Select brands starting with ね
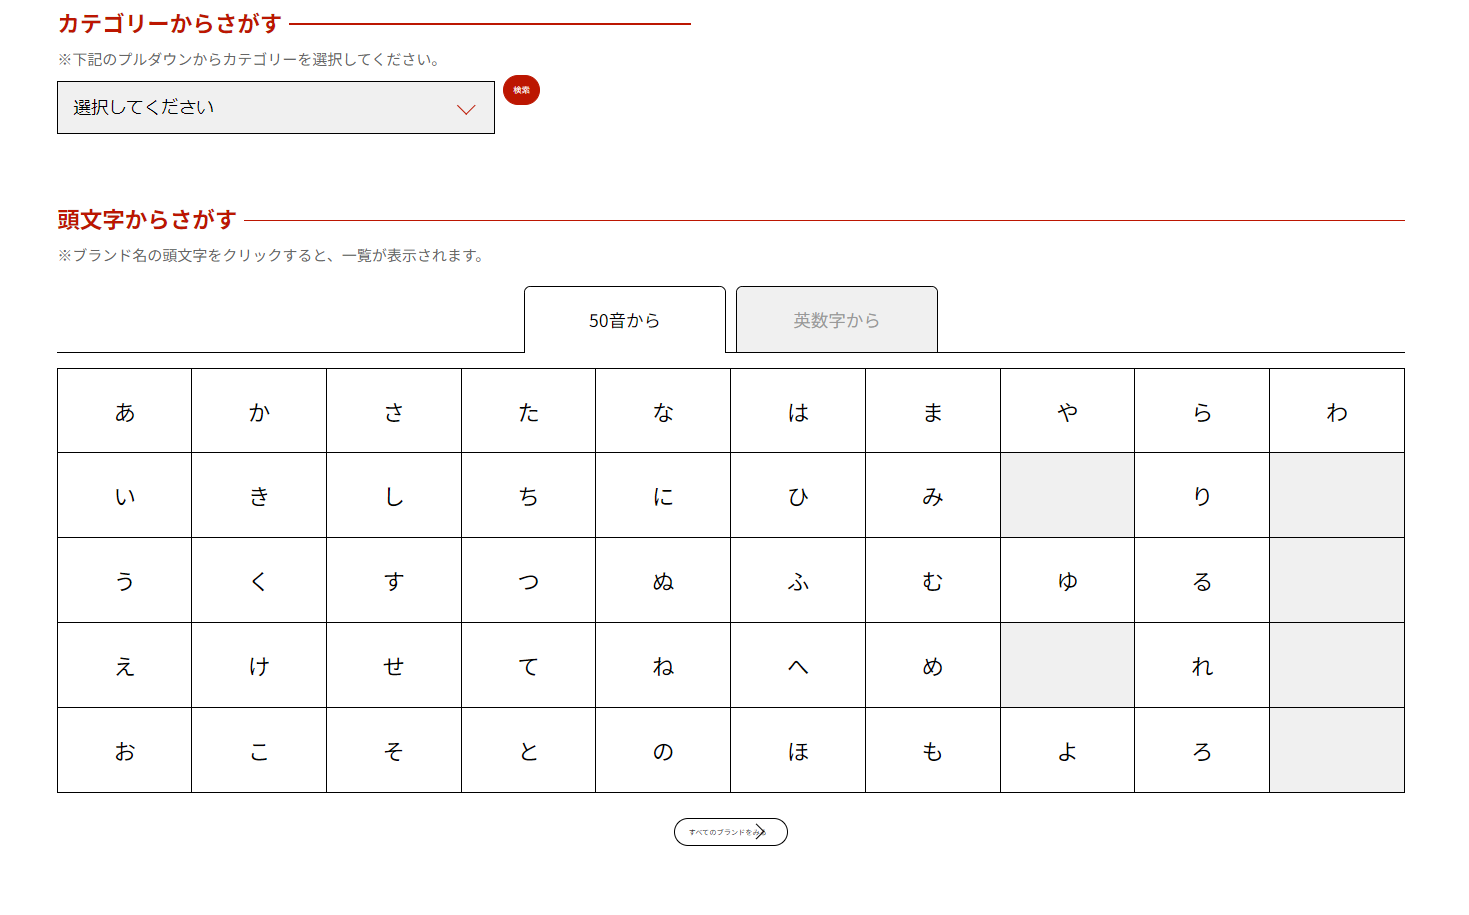This screenshot has height=915, width=1469. point(663,666)
